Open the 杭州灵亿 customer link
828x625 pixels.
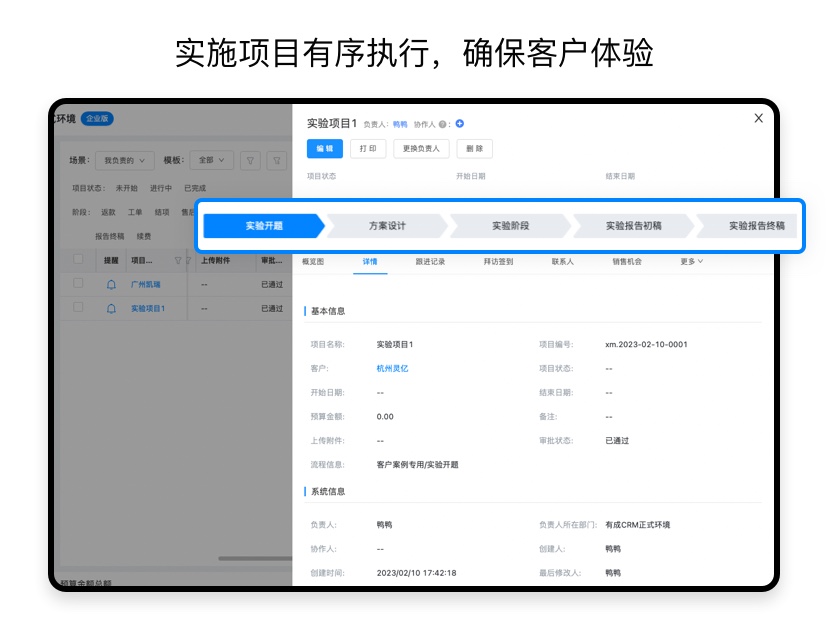(x=392, y=368)
